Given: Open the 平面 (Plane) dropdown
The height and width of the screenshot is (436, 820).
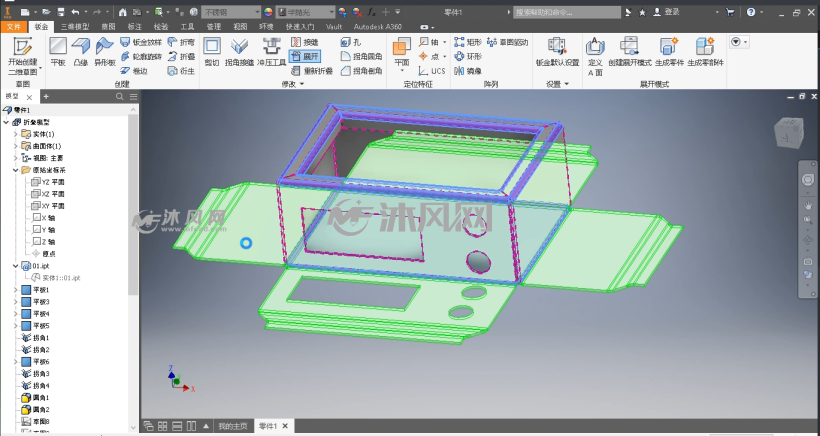Looking at the screenshot, I should point(402,72).
